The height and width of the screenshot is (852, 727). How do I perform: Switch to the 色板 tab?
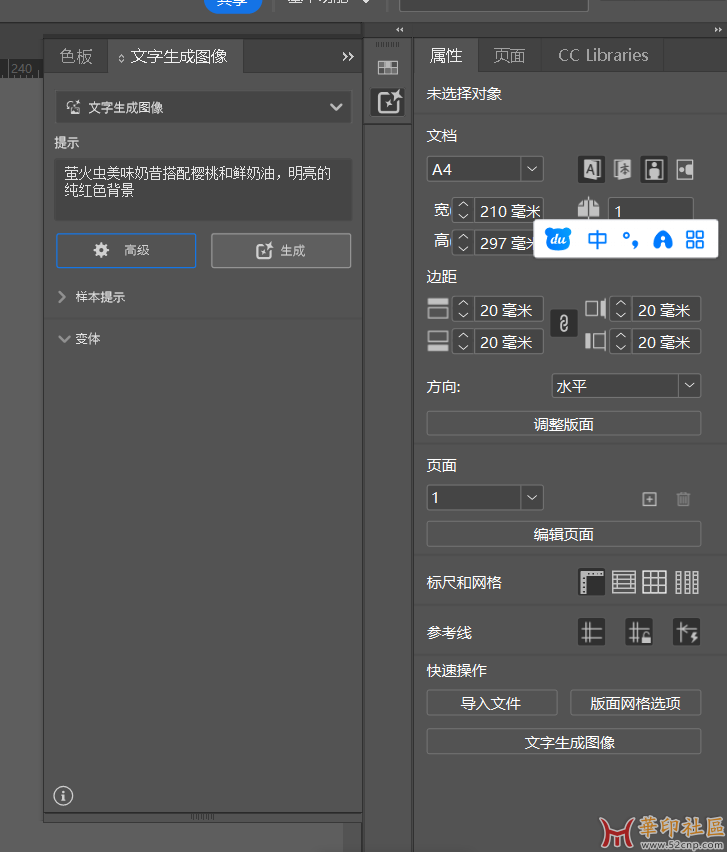point(76,56)
